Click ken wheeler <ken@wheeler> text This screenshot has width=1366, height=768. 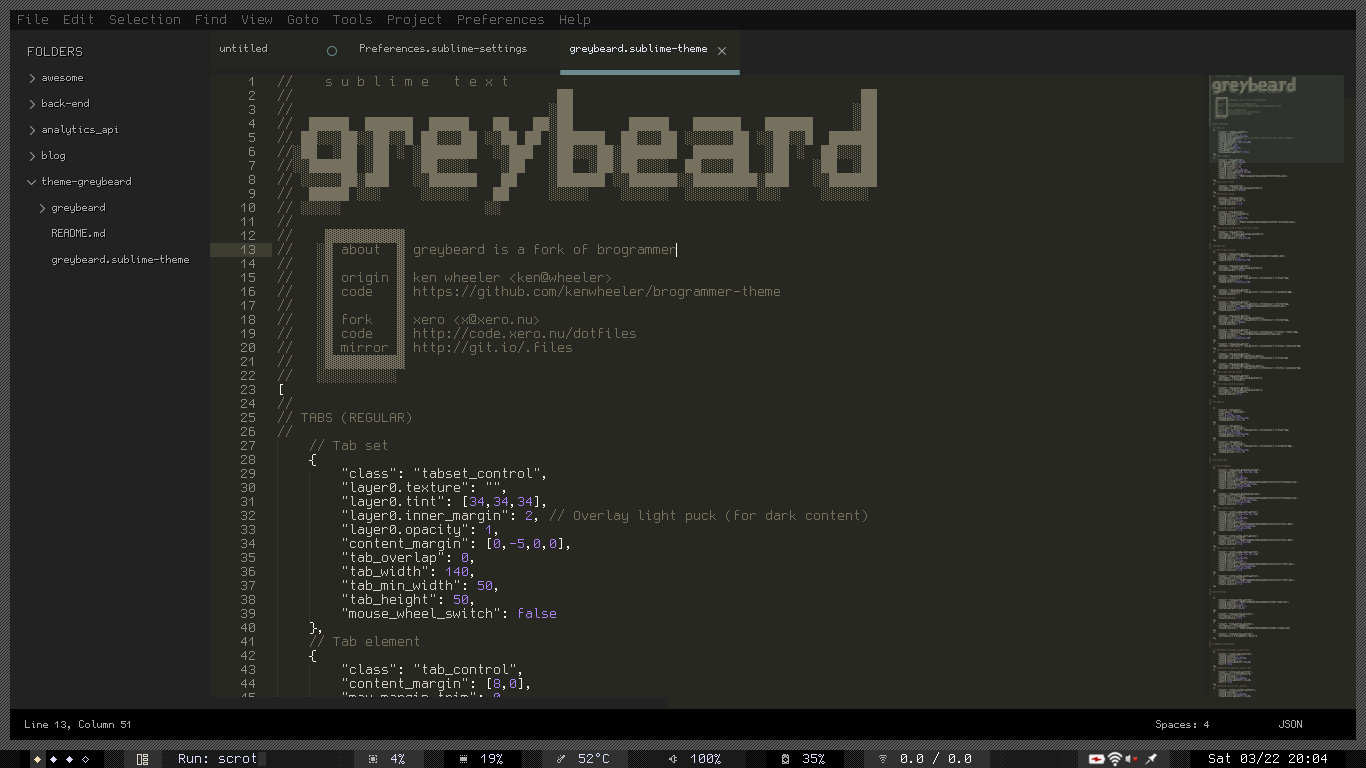(513, 277)
